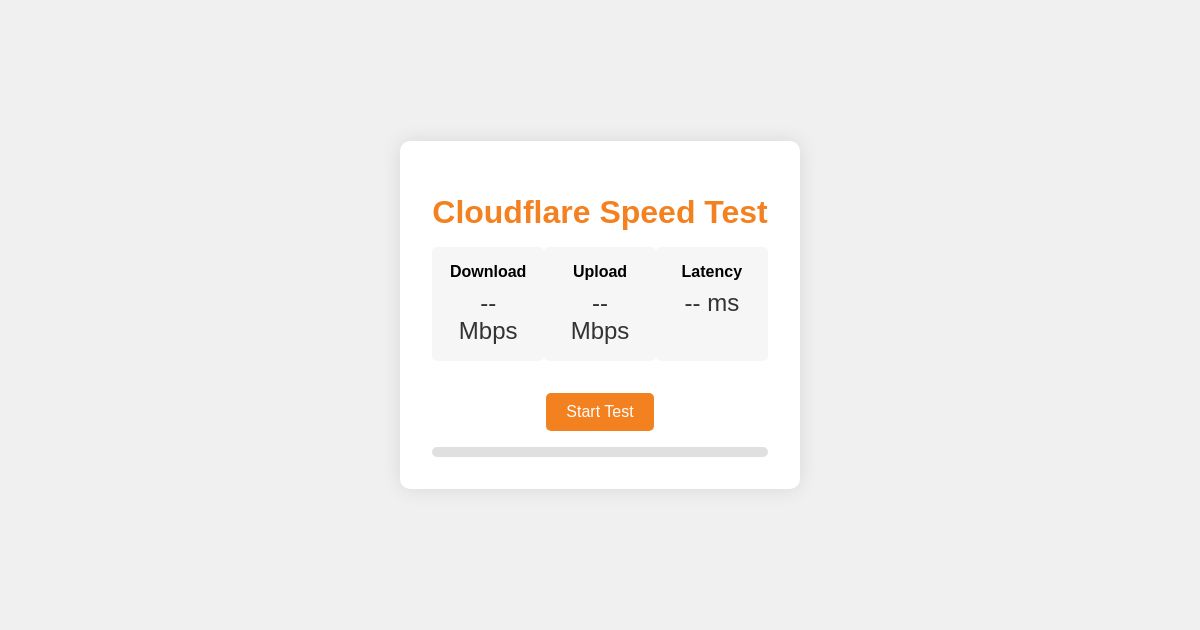Click the Mbps text under Upload
The width and height of the screenshot is (1200, 630).
[x=600, y=331]
